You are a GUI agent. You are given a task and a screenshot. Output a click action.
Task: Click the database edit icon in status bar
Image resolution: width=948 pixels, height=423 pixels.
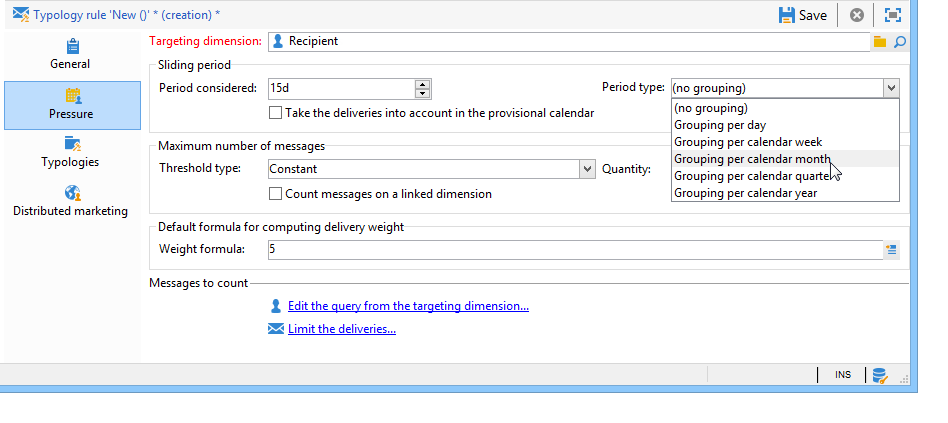pyautogui.click(x=880, y=375)
